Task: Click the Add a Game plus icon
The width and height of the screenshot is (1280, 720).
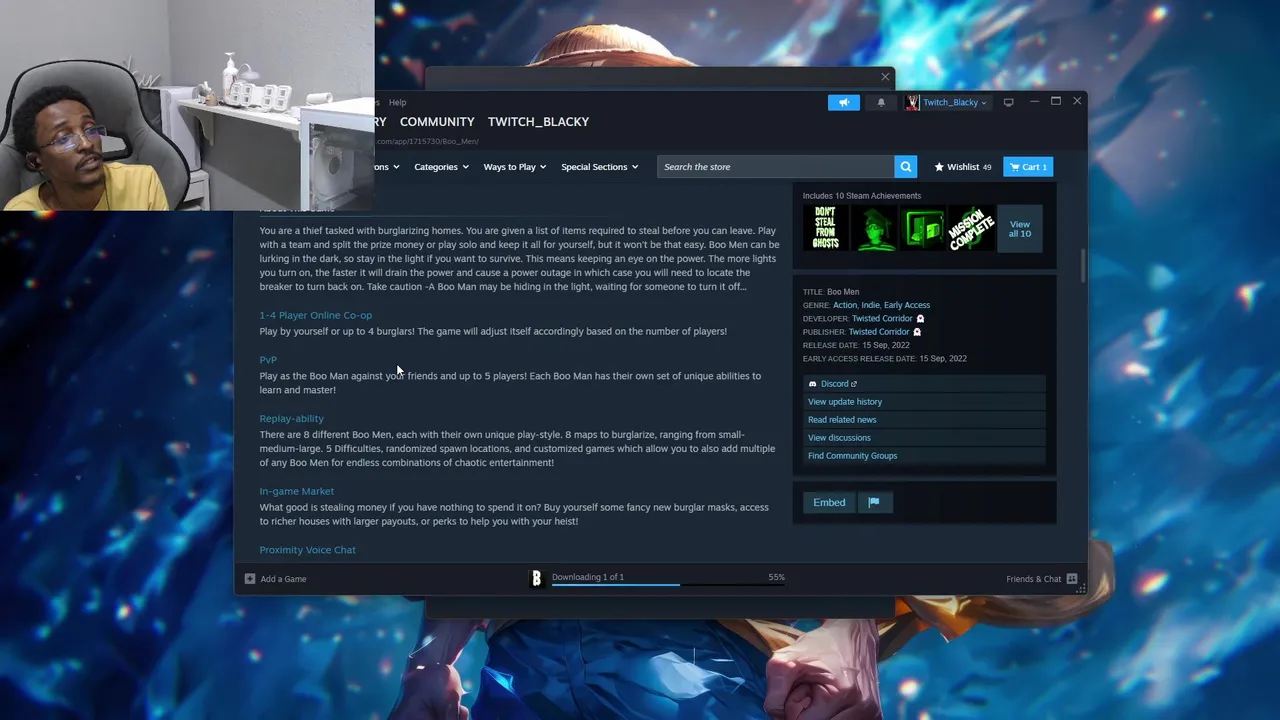Action: 250,579
